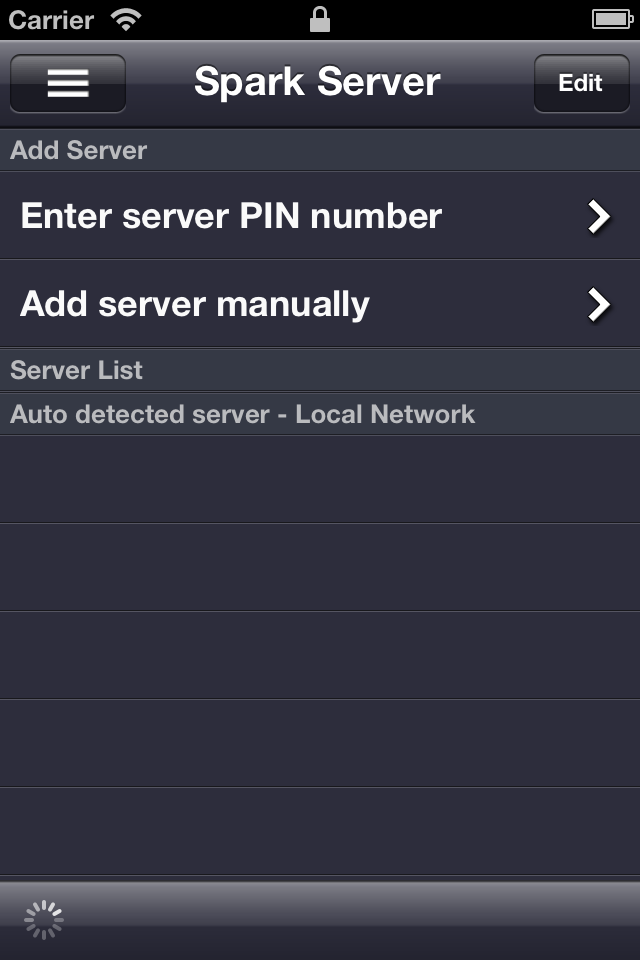640x960 pixels.
Task: Select last empty row above bottom toolbar
Action: (x=320, y=831)
